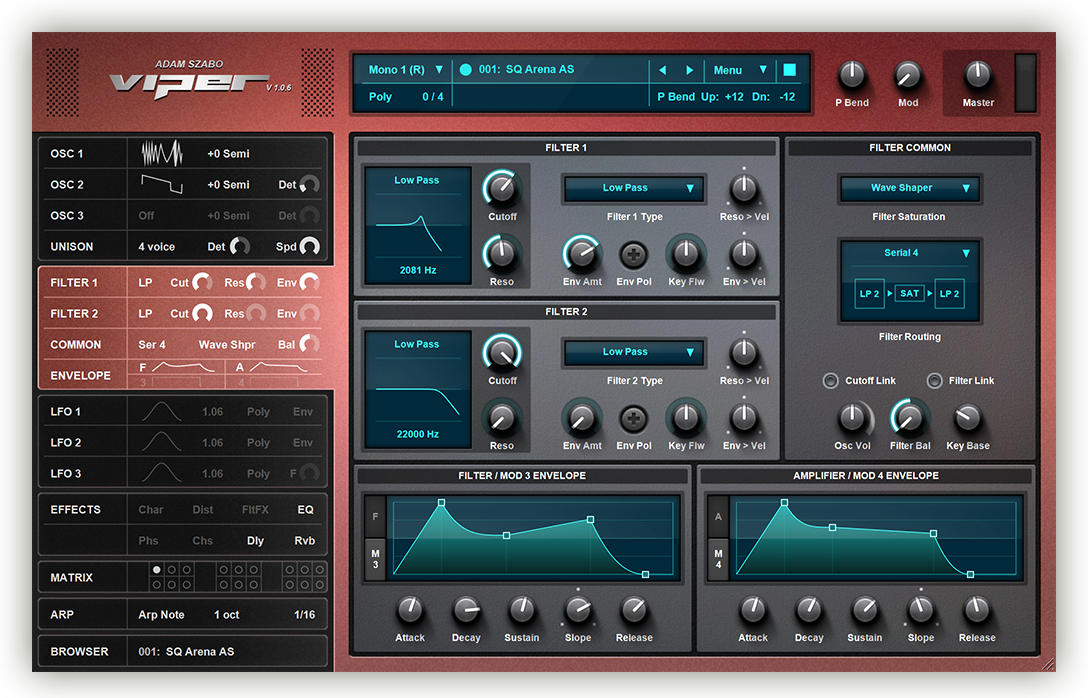Enable the Cutoff Link toggle
The height and width of the screenshot is (698, 1088).
830,381
